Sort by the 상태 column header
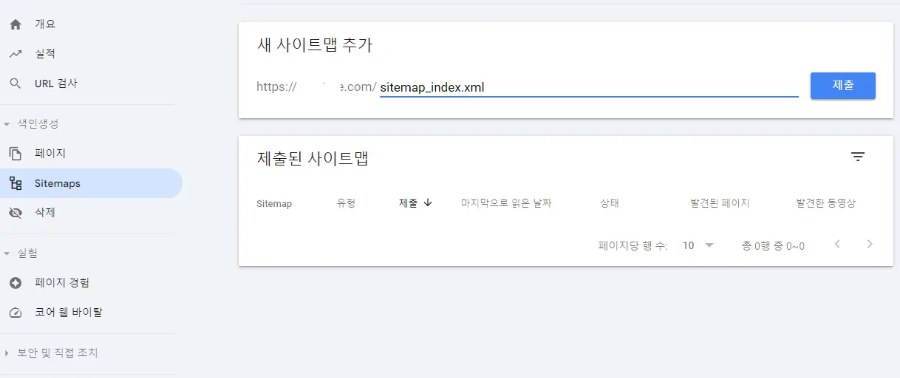The width and height of the screenshot is (900, 378). click(609, 204)
